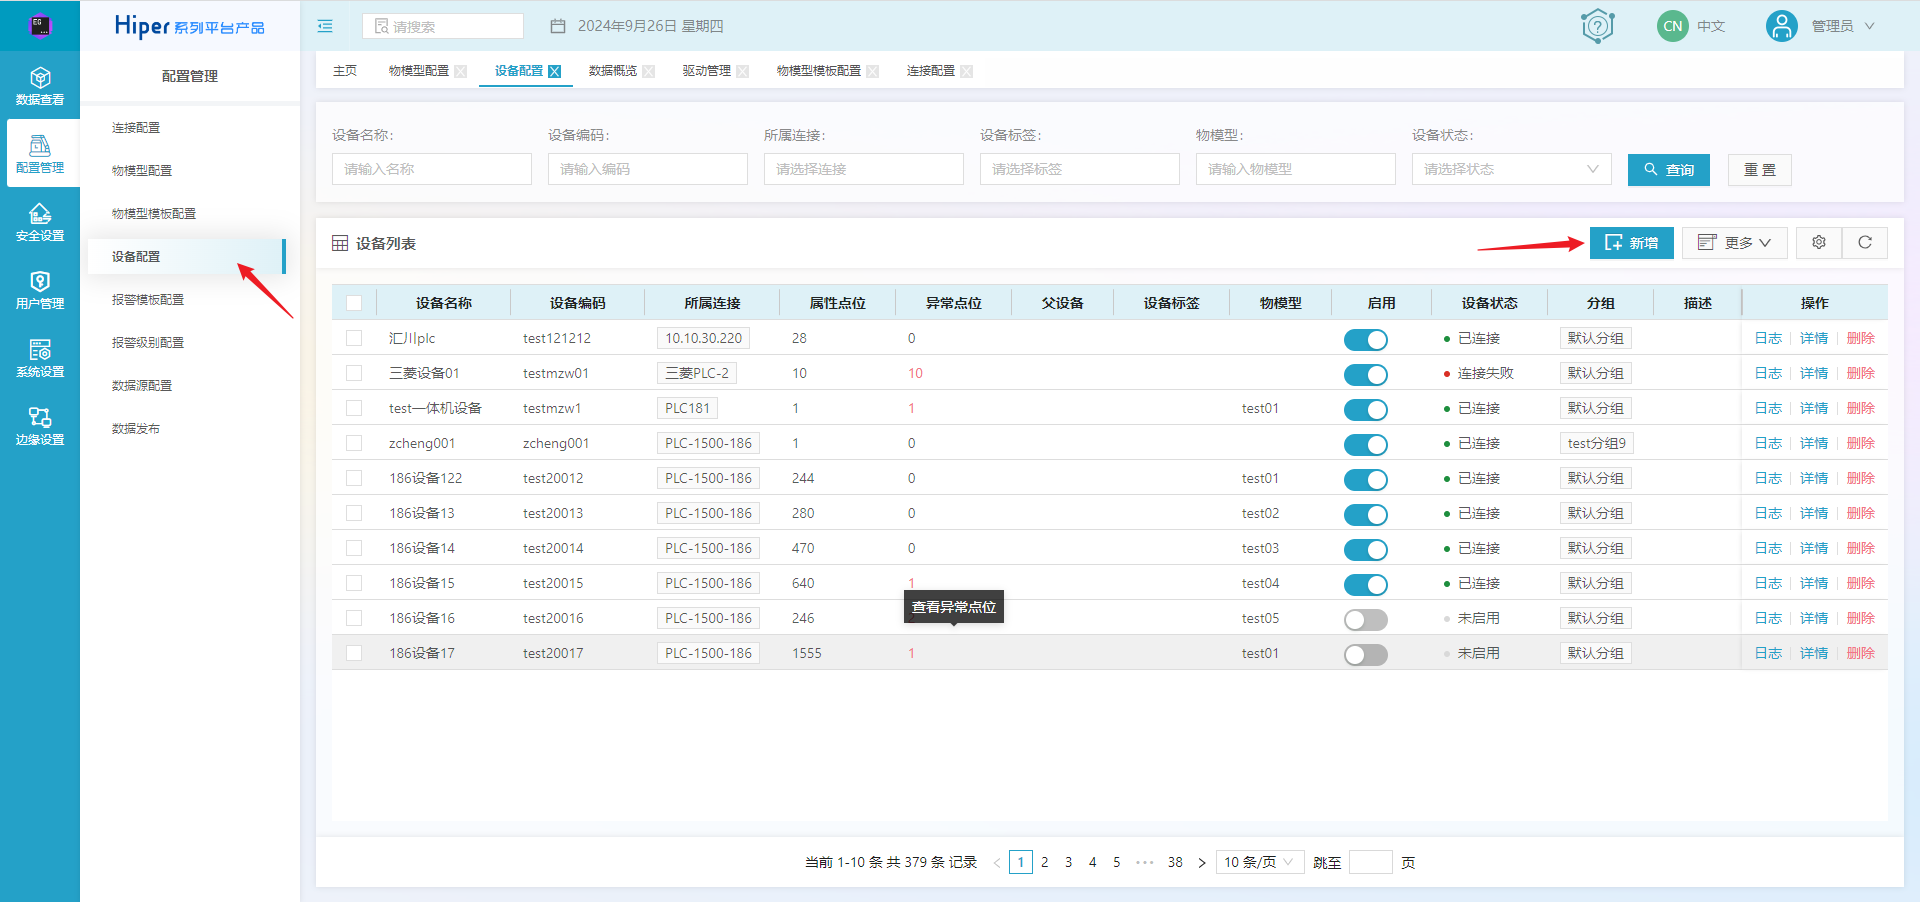Disable the 186设备15 device toggle
Viewport: 1920px width, 902px height.
coord(1366,585)
